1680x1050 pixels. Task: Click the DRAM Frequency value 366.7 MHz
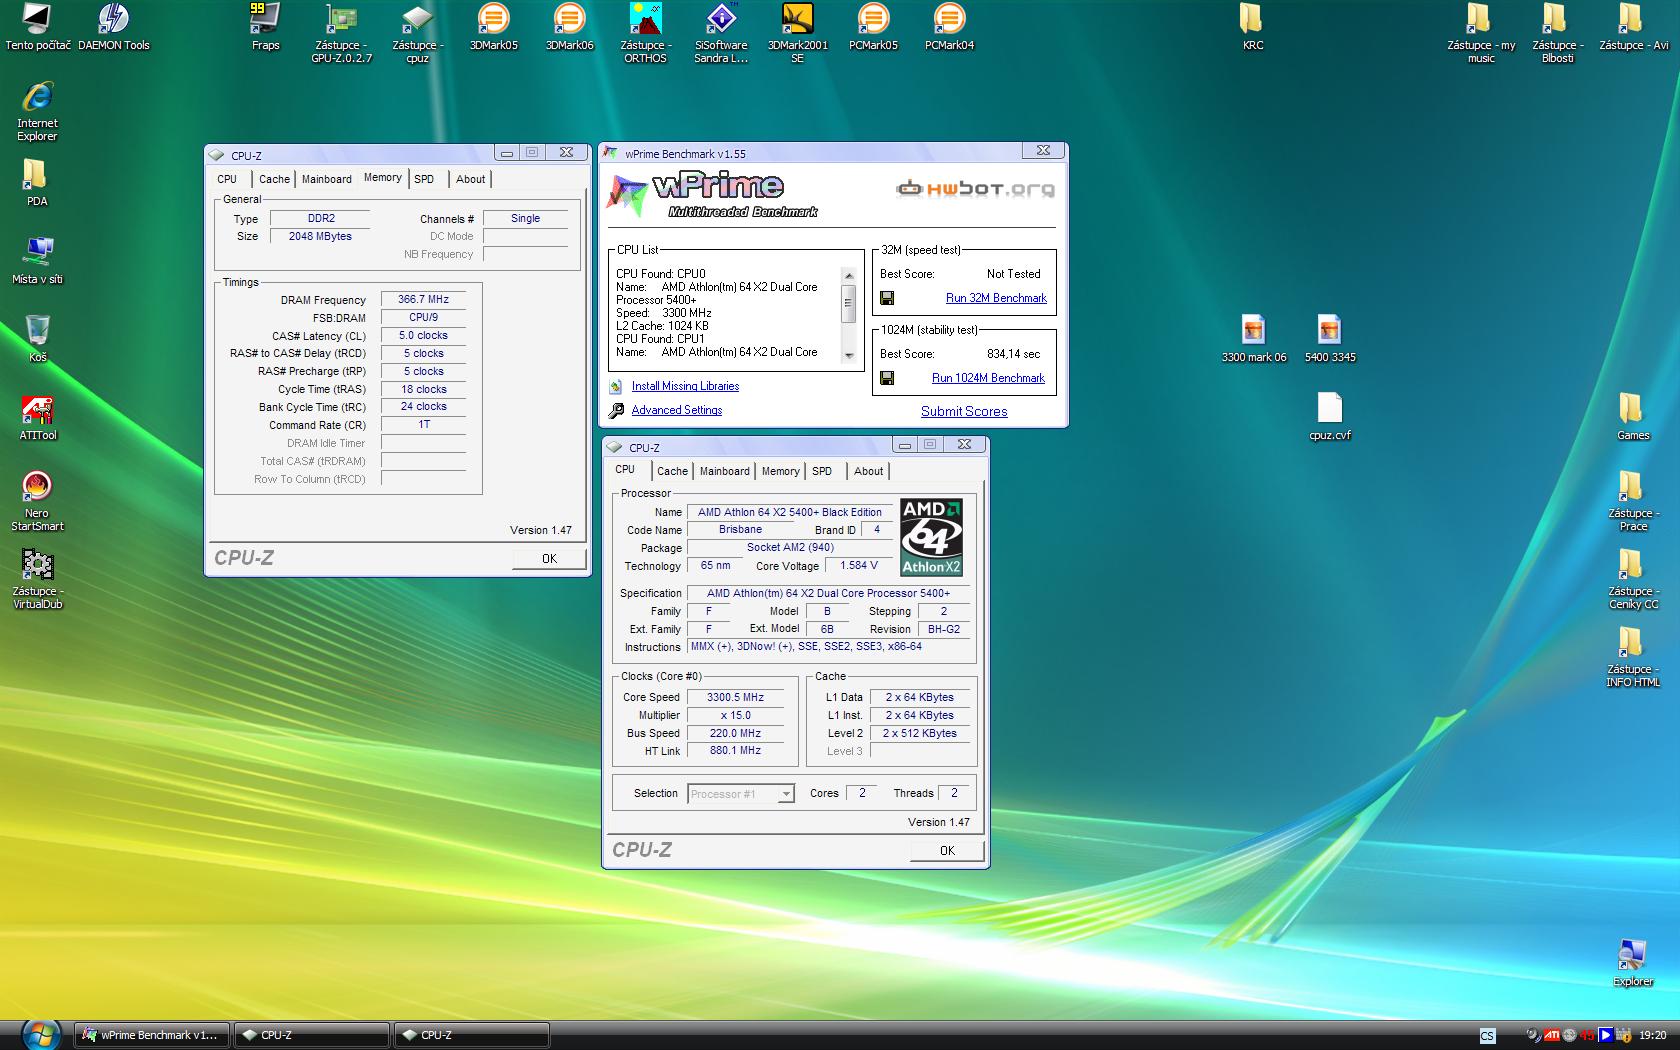(424, 299)
